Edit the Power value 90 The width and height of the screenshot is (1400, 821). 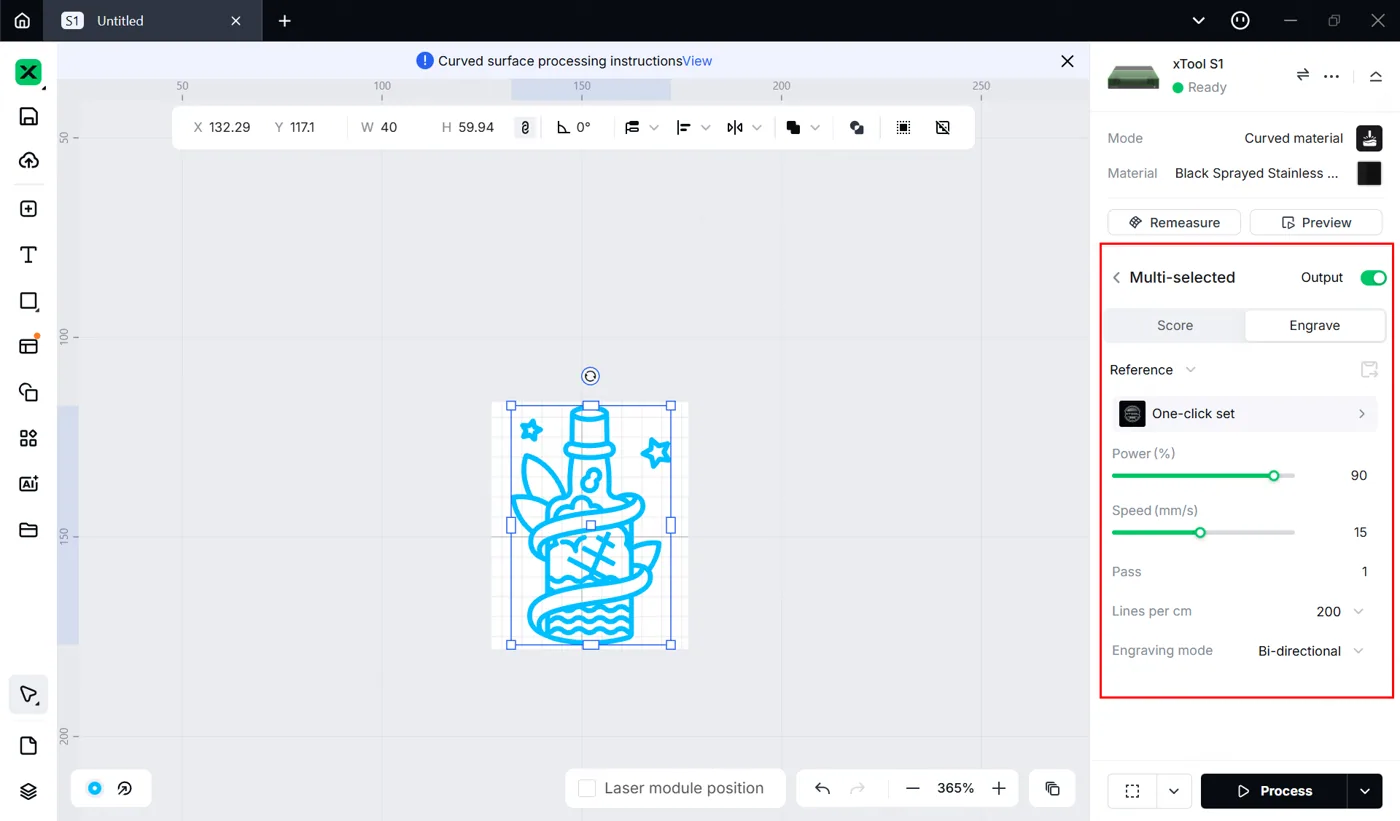pyautogui.click(x=1358, y=476)
